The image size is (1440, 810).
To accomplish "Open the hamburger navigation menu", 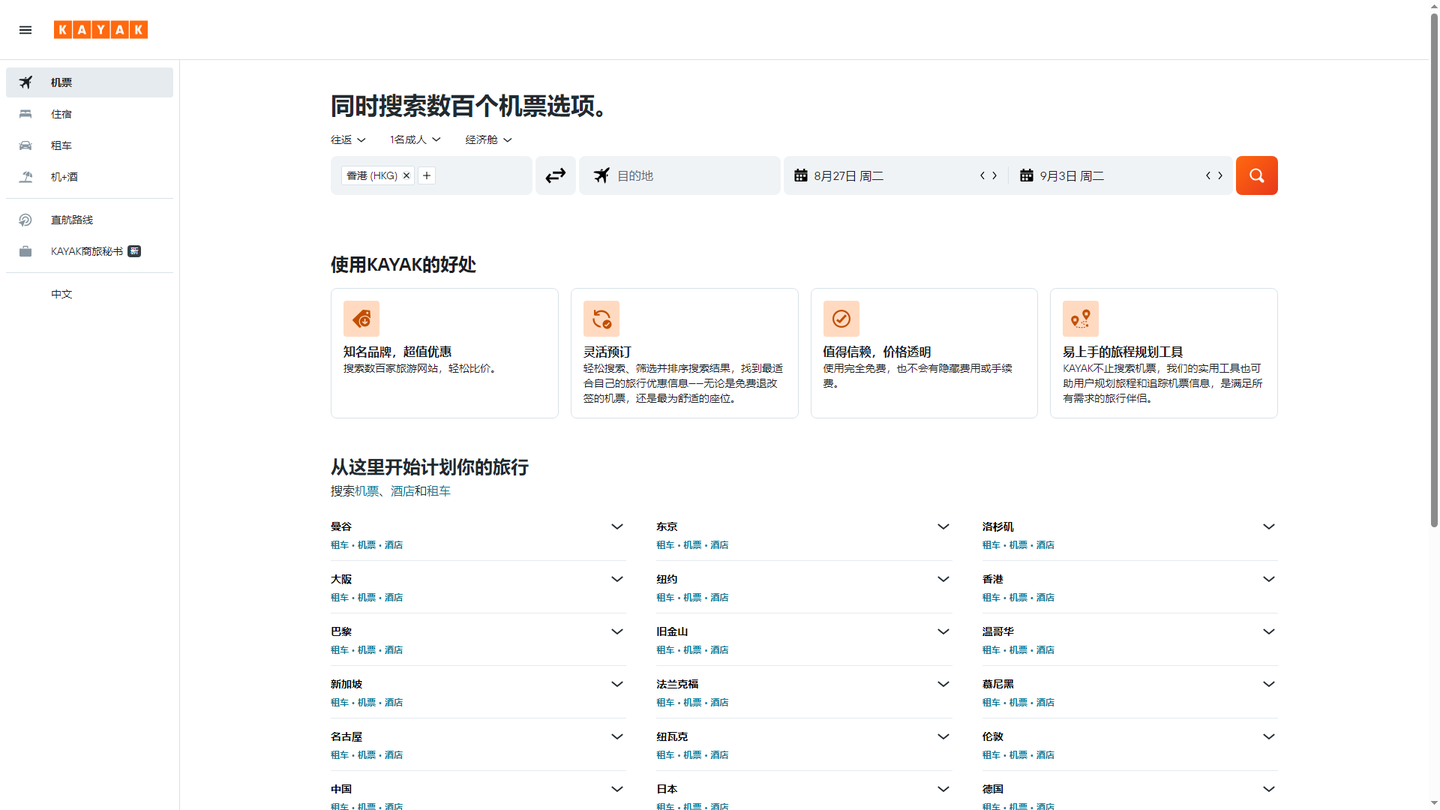I will pyautogui.click(x=25, y=30).
